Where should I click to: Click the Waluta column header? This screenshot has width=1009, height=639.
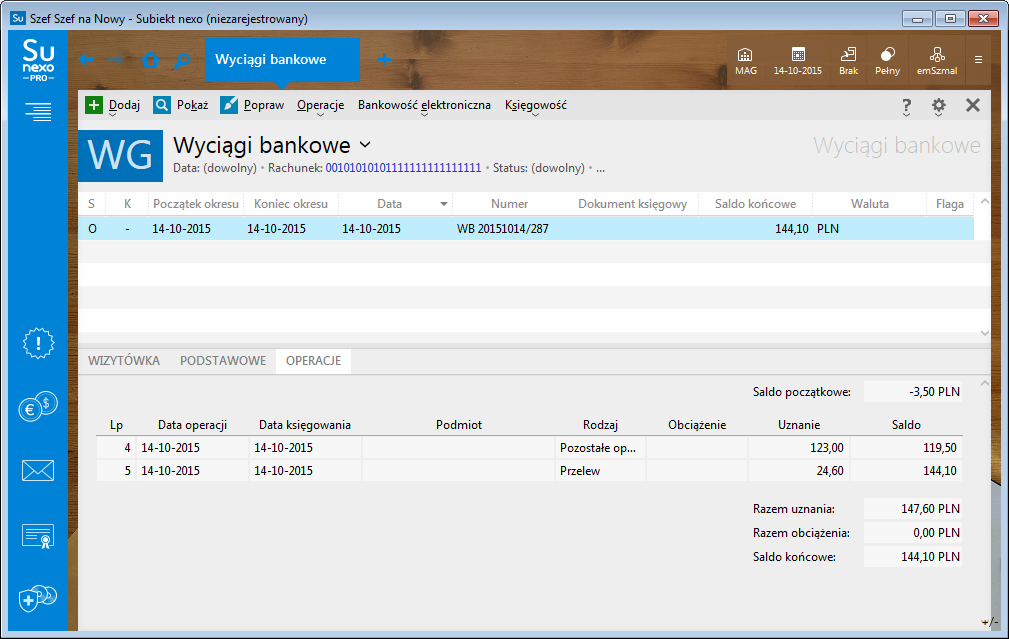pyautogui.click(x=869, y=204)
